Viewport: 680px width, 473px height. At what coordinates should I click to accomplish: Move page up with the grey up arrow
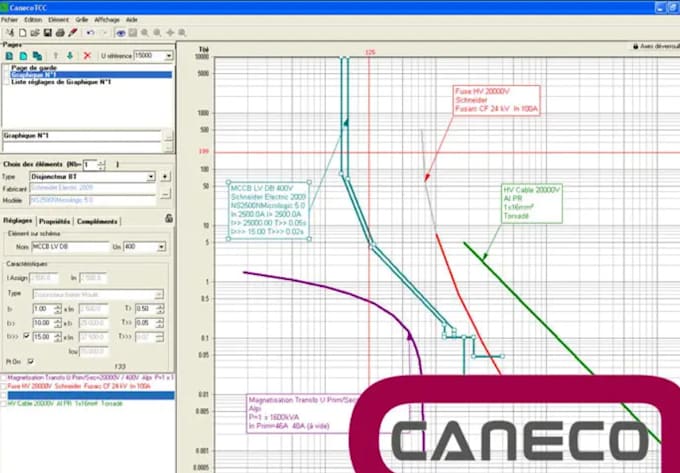pos(56,56)
